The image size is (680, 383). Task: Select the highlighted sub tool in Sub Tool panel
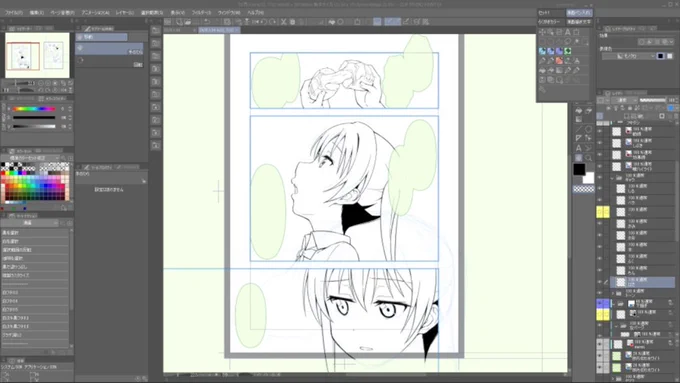click(109, 49)
